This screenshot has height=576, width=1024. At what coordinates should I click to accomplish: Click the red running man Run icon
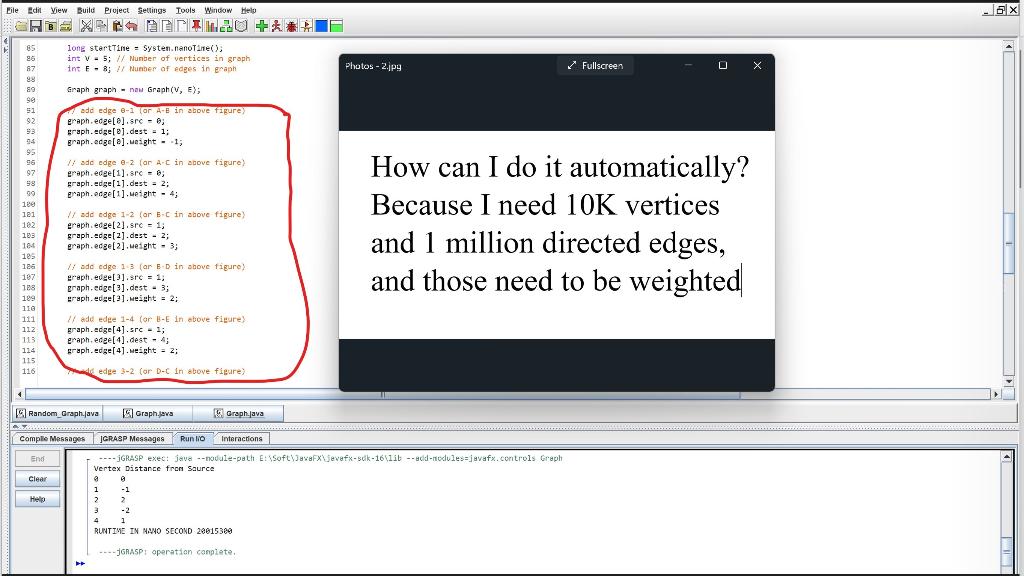pyautogui.click(x=276, y=26)
